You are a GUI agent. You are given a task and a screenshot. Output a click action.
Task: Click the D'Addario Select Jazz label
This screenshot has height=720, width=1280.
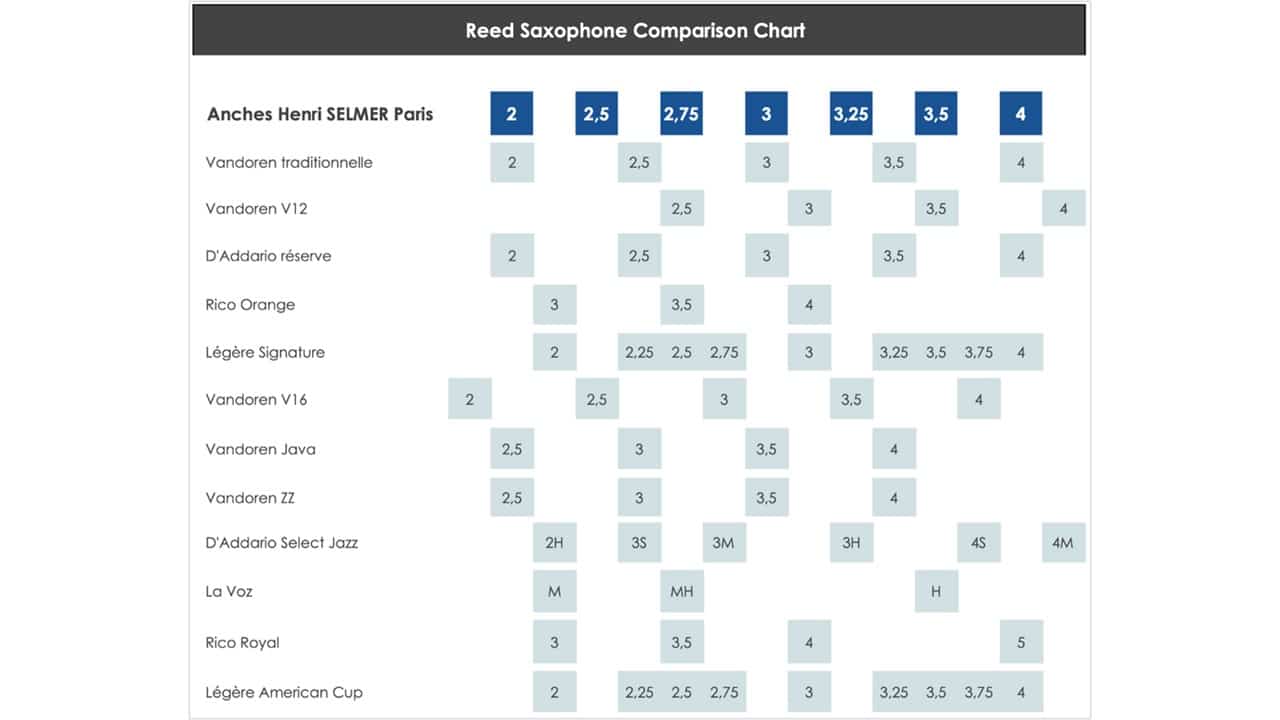coord(281,543)
